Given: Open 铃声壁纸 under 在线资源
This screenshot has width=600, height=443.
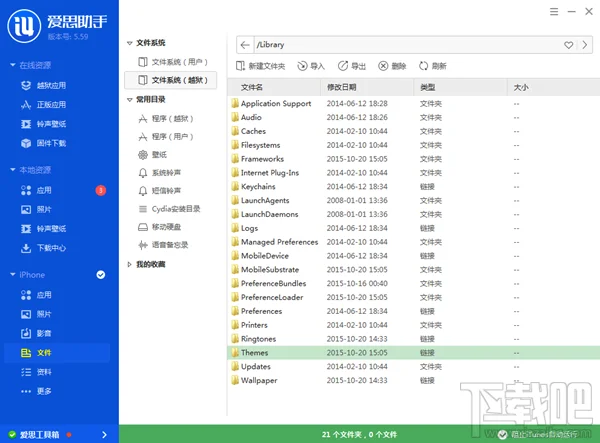Looking at the screenshot, I should [x=43, y=124].
